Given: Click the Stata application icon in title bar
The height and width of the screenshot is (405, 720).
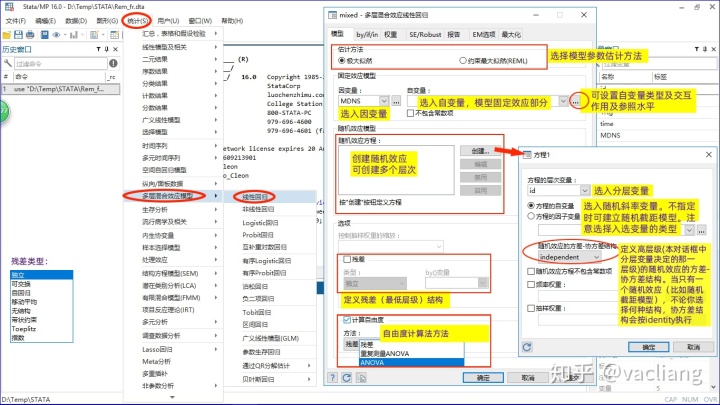Looking at the screenshot, I should point(9,6).
